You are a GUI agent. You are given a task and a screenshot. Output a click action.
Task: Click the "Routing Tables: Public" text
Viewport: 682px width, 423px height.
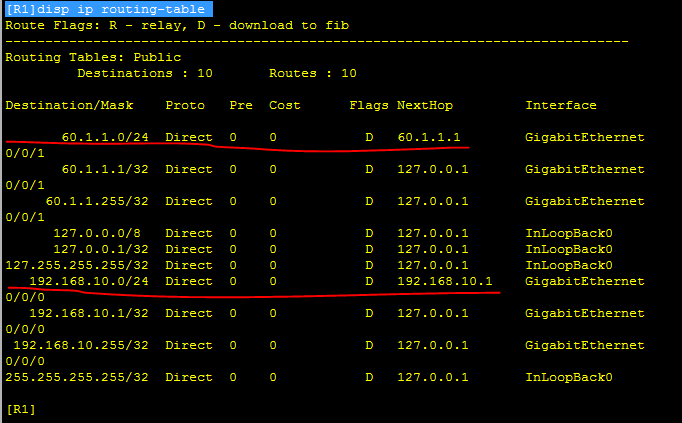(x=93, y=57)
